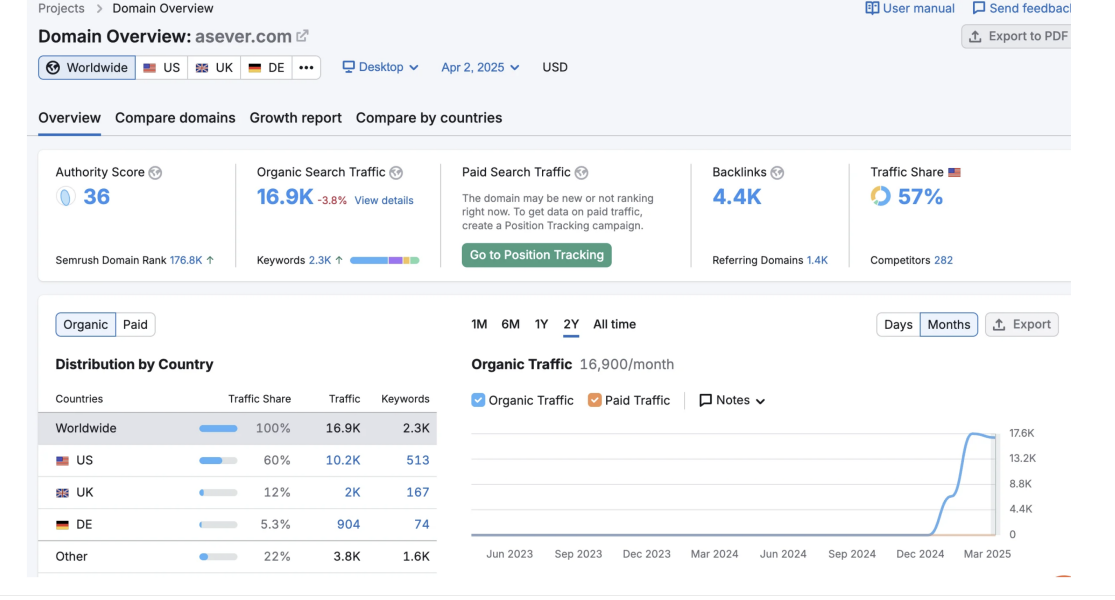Click US traffic value 10.2K

[343, 461]
